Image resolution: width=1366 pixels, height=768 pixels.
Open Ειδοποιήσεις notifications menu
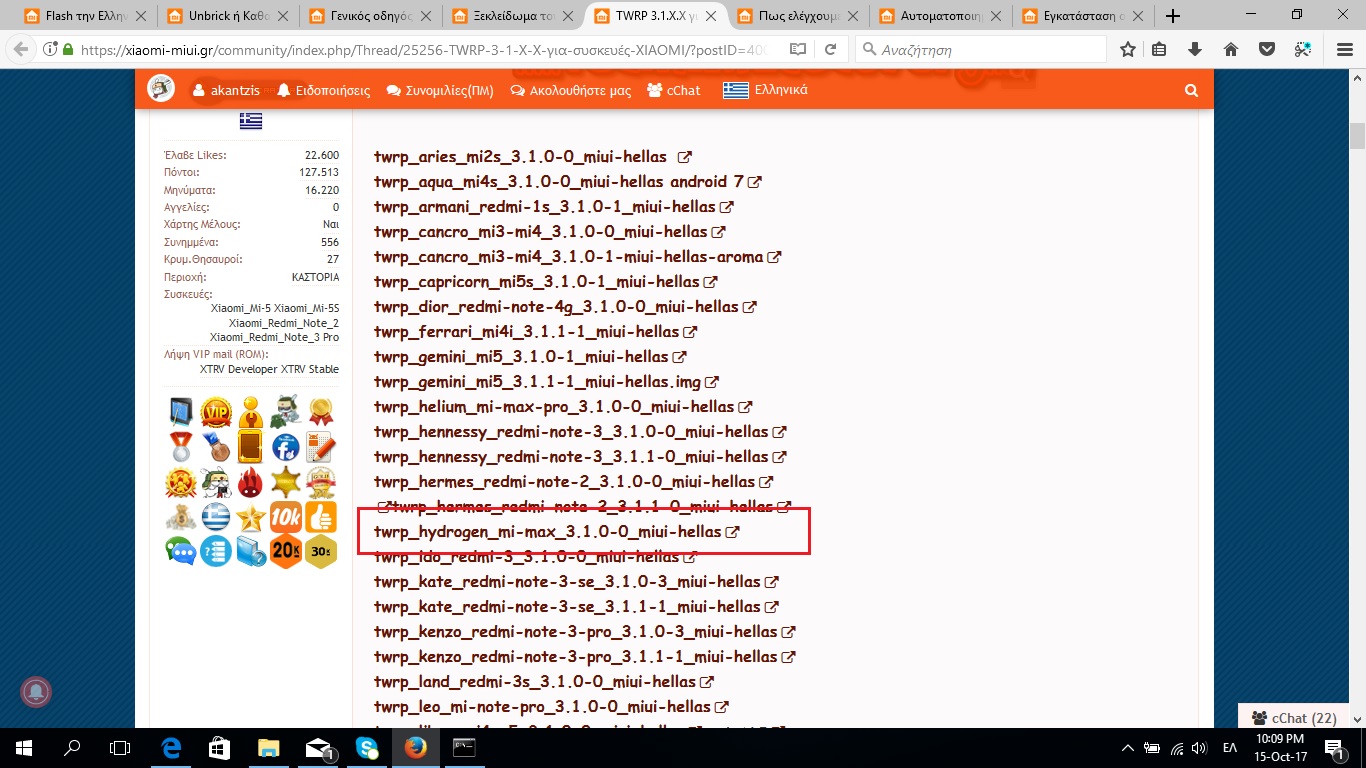point(324,90)
